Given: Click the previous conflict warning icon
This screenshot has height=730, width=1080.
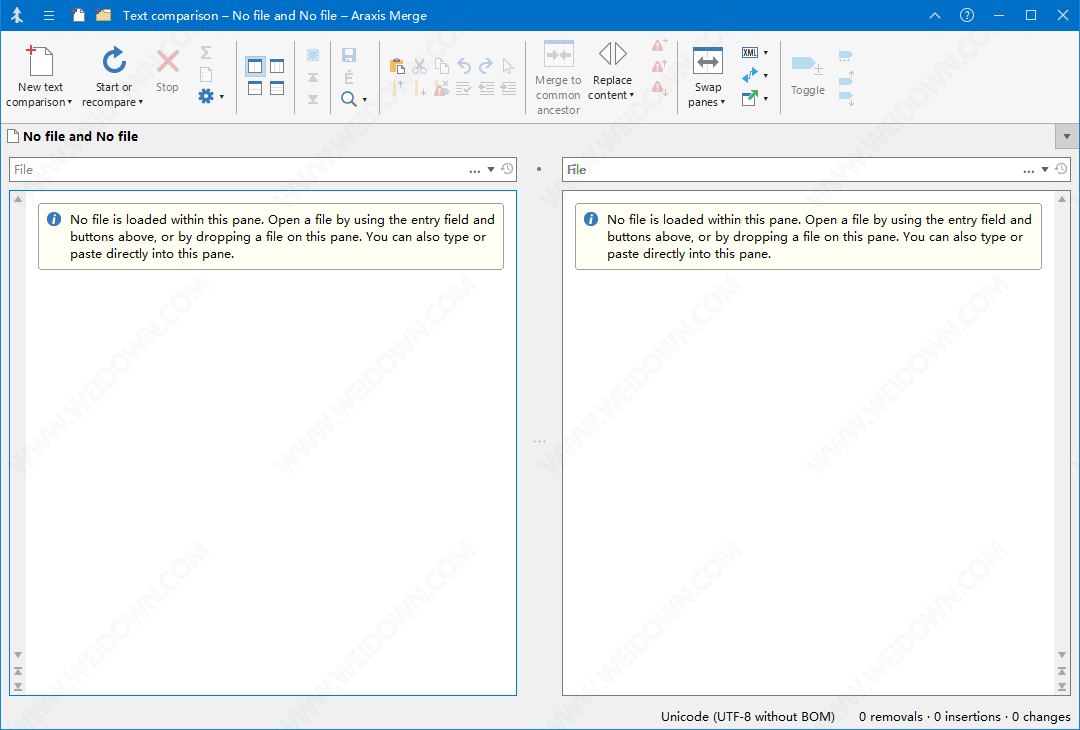Looking at the screenshot, I should [659, 67].
